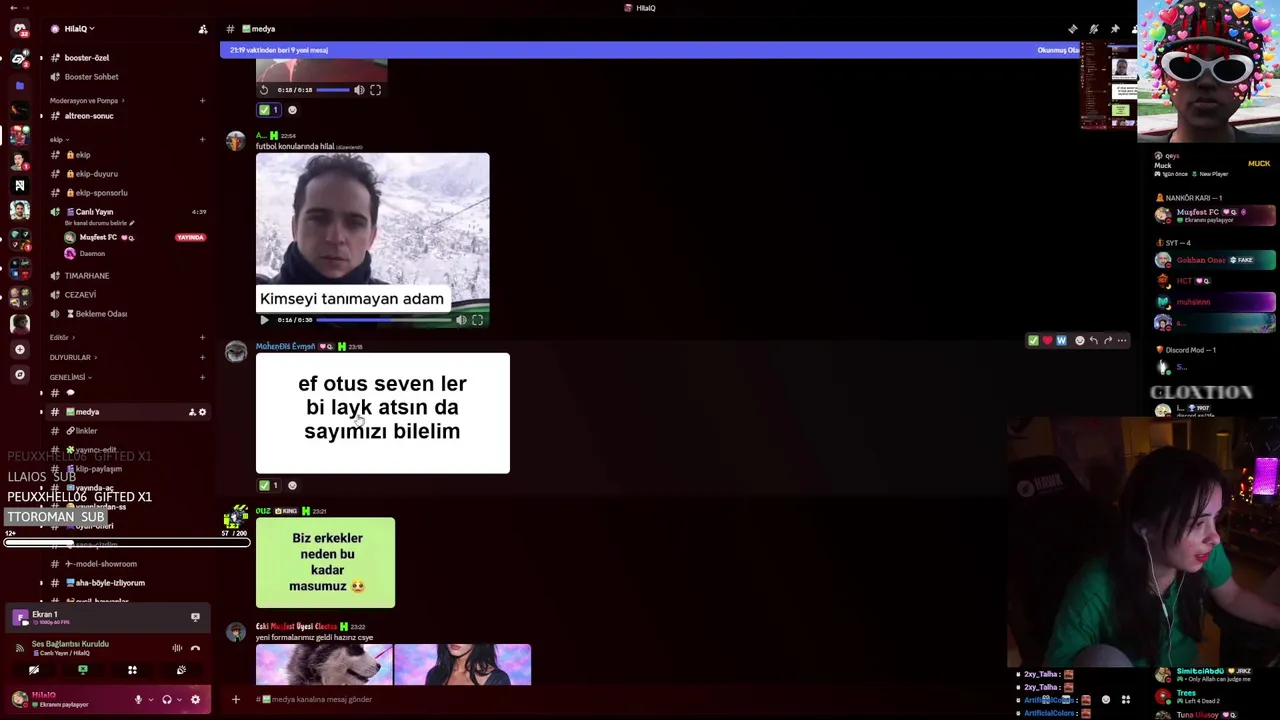The height and width of the screenshot is (720, 1280).
Task: Disconnect from voice with hang-up icon
Action: coord(195,648)
